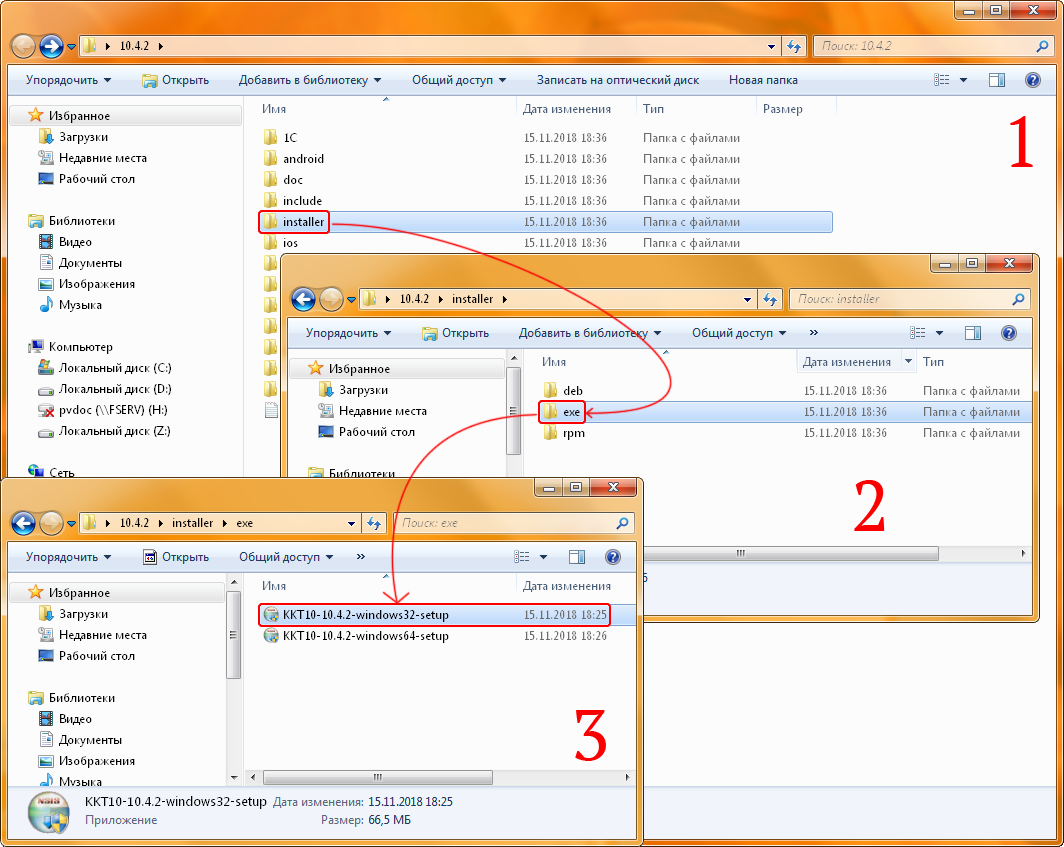Select the KKT10-10.4.2-windows64-setup file
Viewport: 1064px width, 847px height.
(365, 636)
